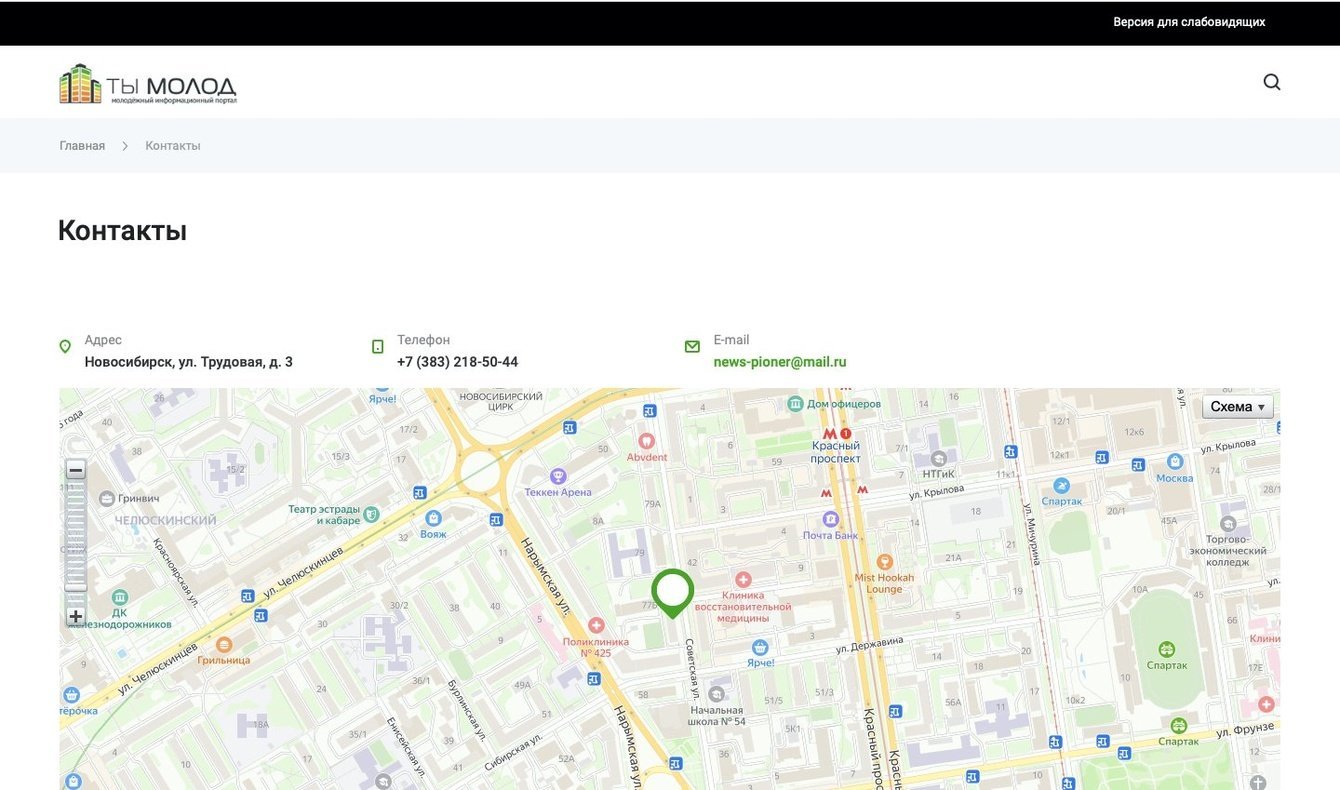
Task: Click the phone number +7 (383) 218-50-44
Action: pos(457,362)
